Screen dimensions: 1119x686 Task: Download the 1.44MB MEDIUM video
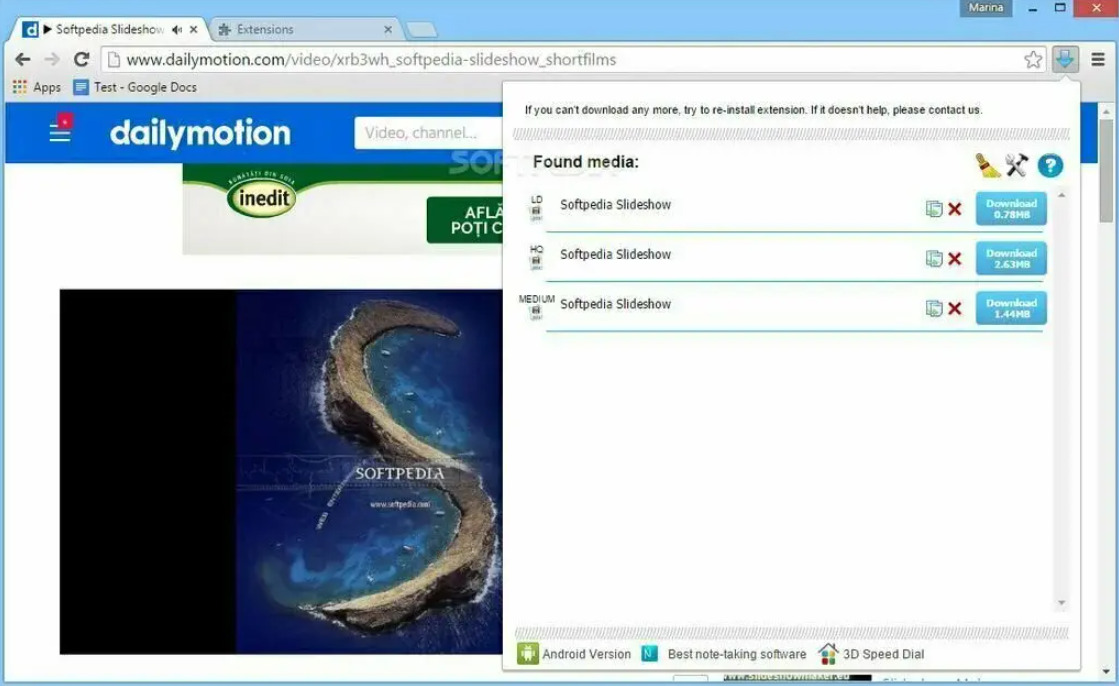[x=1011, y=308]
